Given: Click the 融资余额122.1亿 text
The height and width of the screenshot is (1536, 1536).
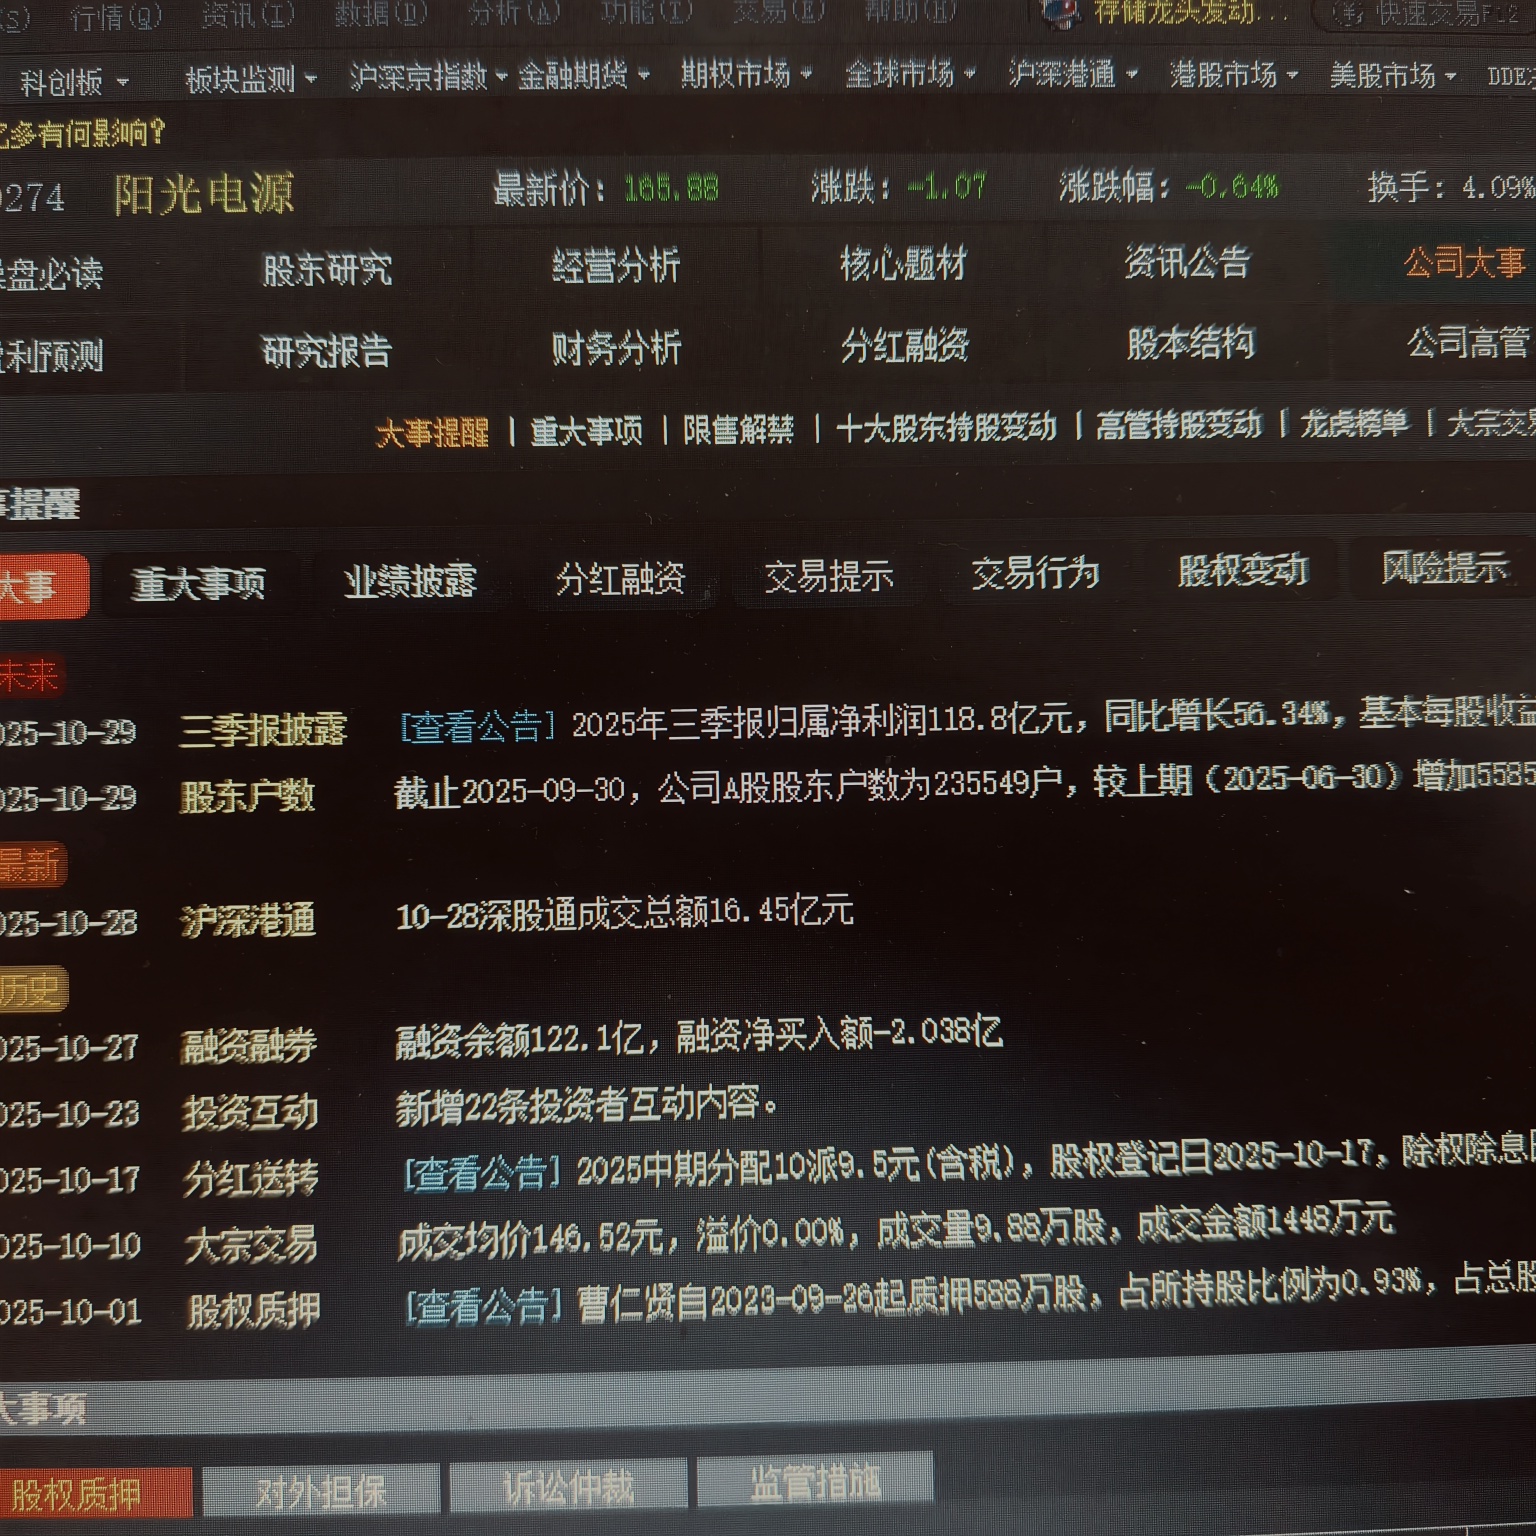Looking at the screenshot, I should click(519, 1041).
